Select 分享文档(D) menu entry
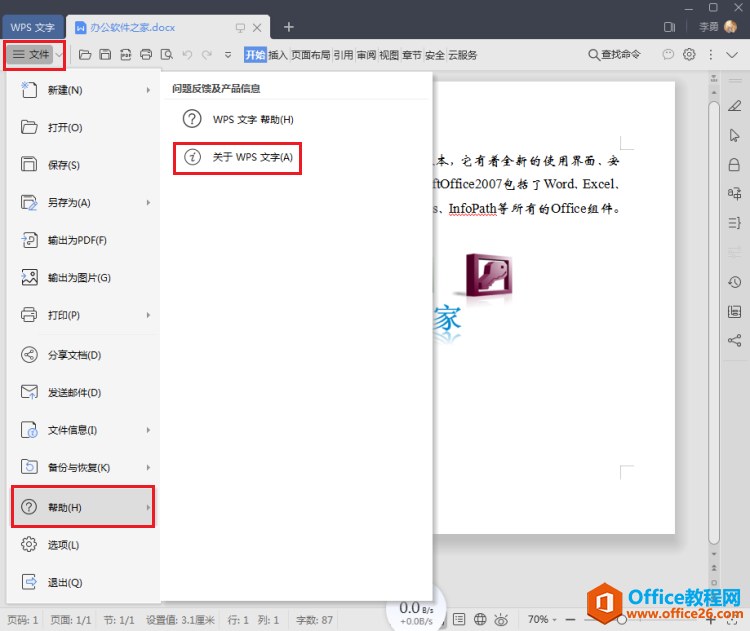Image resolution: width=750 pixels, height=631 pixels. (83, 355)
